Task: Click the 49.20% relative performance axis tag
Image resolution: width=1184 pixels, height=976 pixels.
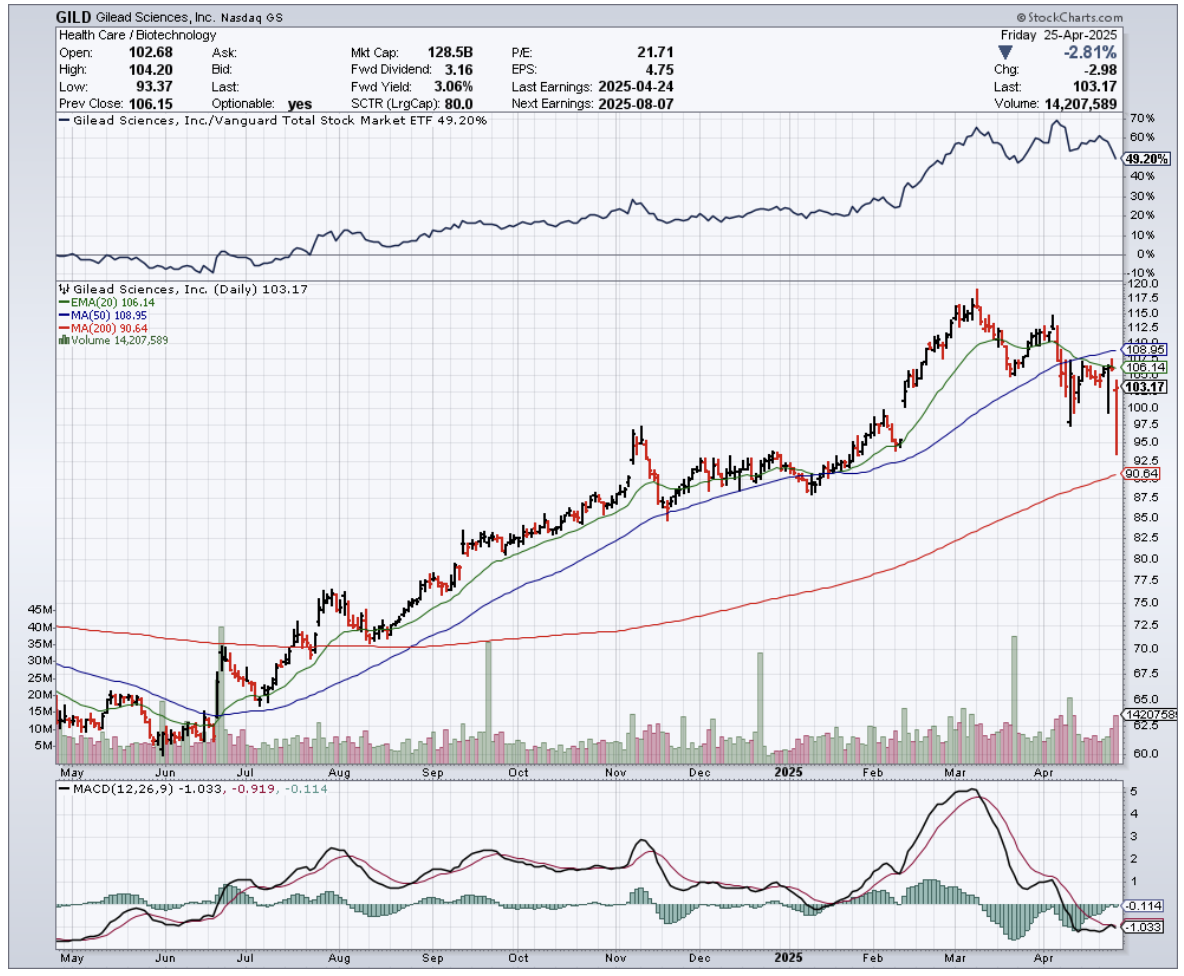Action: [x=1141, y=159]
